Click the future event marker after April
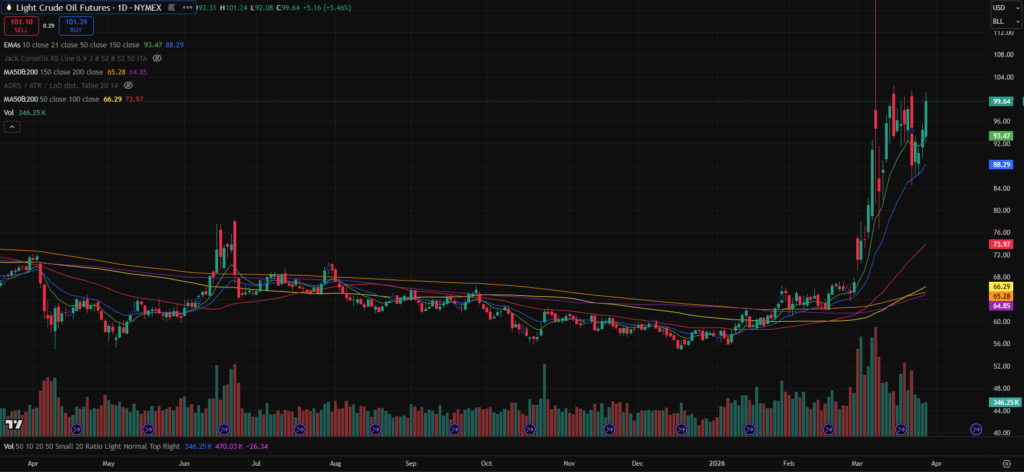This screenshot has height=472, width=1024. click(976, 428)
